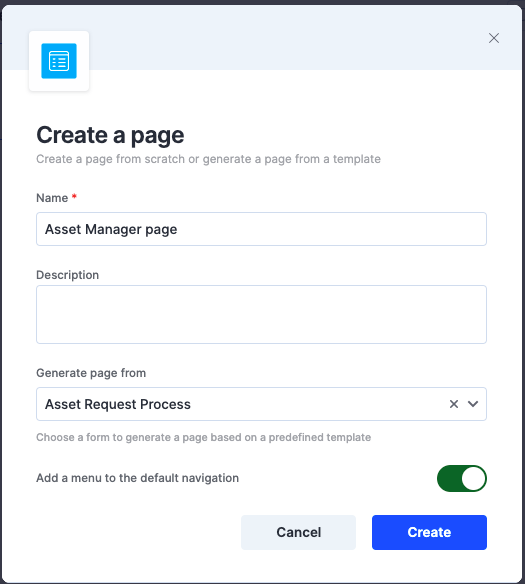Expand the Generate page from chevron
Image resolution: width=525 pixels, height=584 pixels.
pyautogui.click(x=473, y=404)
